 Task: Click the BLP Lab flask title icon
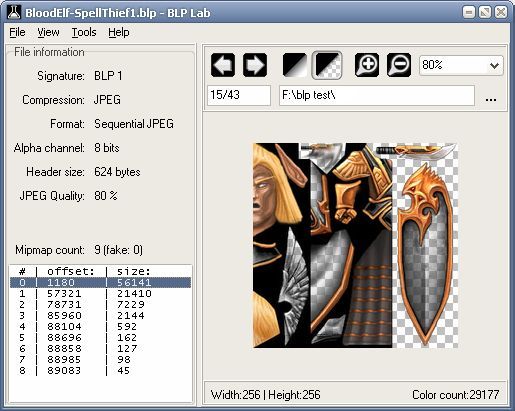14,12
